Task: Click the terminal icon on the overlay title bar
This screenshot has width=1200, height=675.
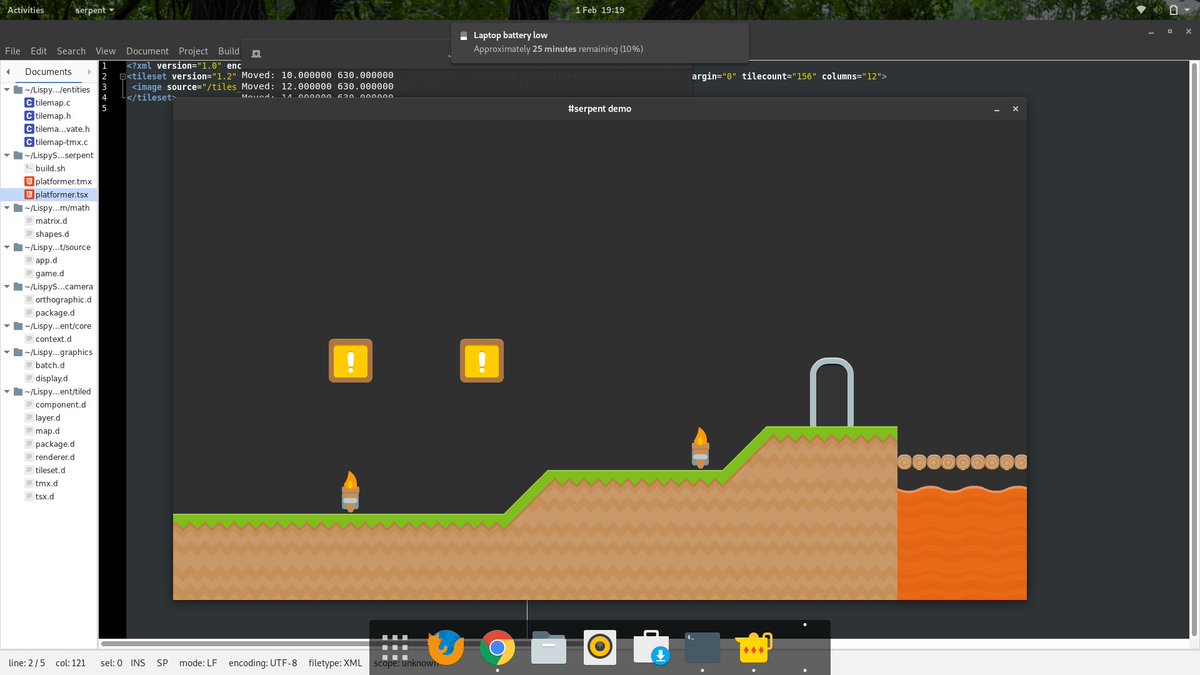Action: 256,53
